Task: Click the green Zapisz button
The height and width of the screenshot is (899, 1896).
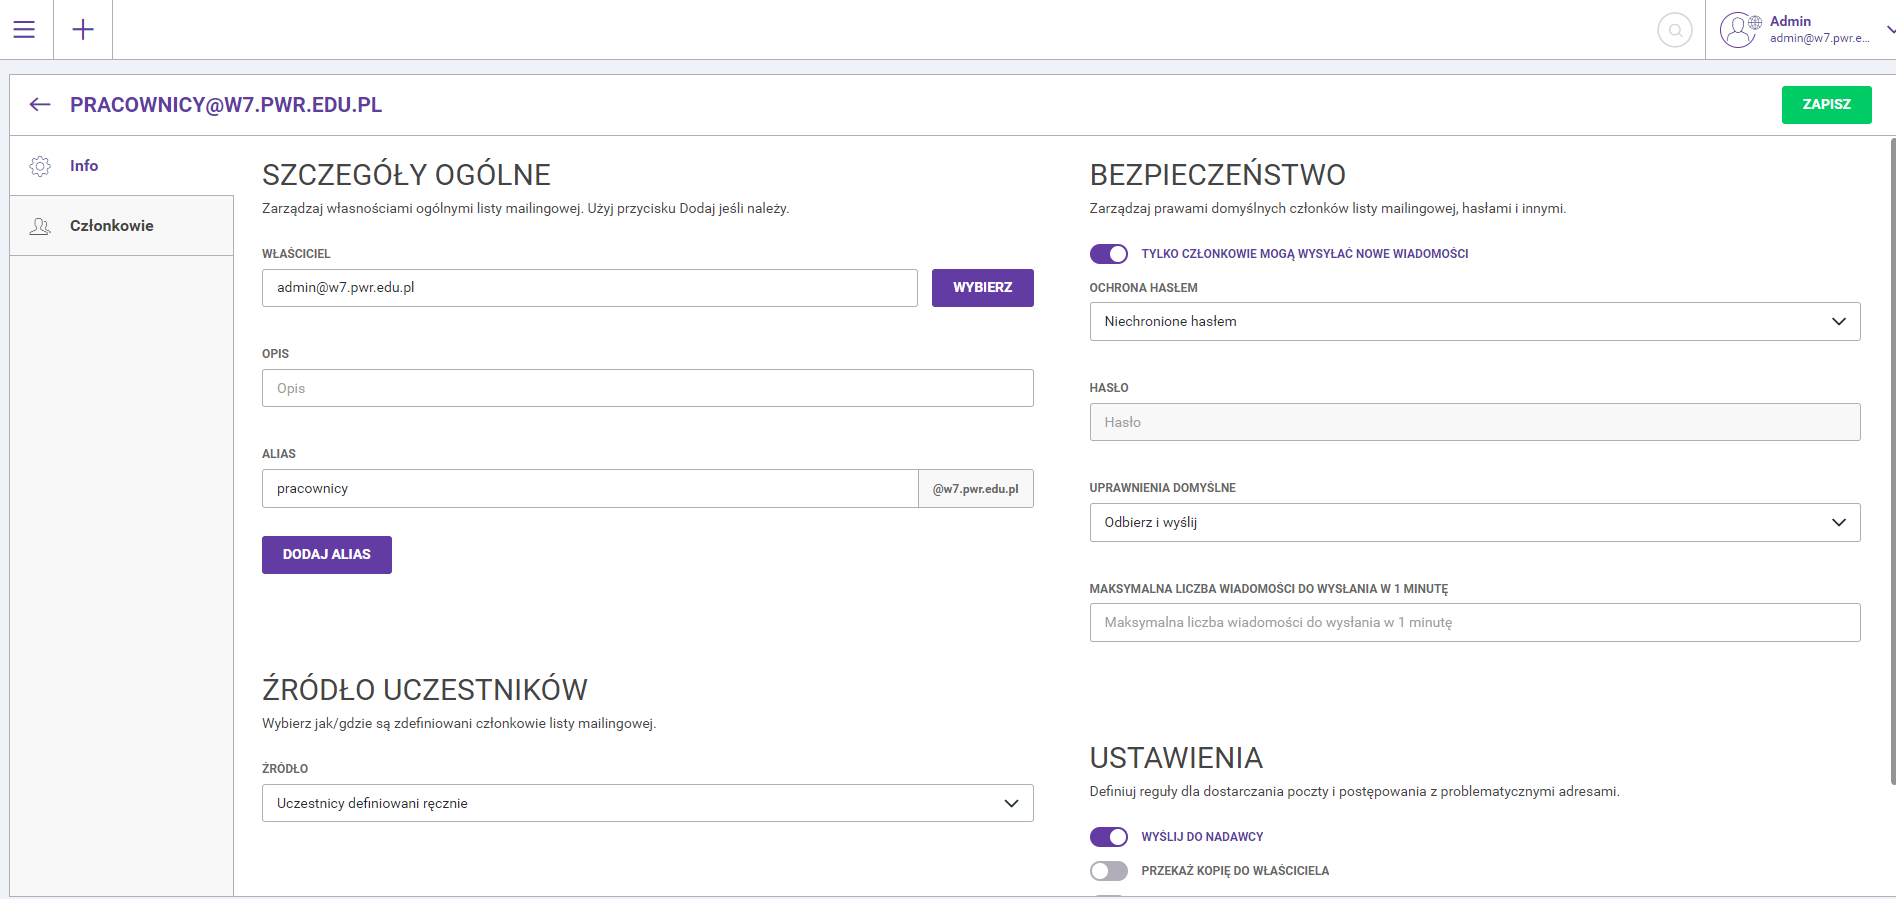Action: 1826,105
